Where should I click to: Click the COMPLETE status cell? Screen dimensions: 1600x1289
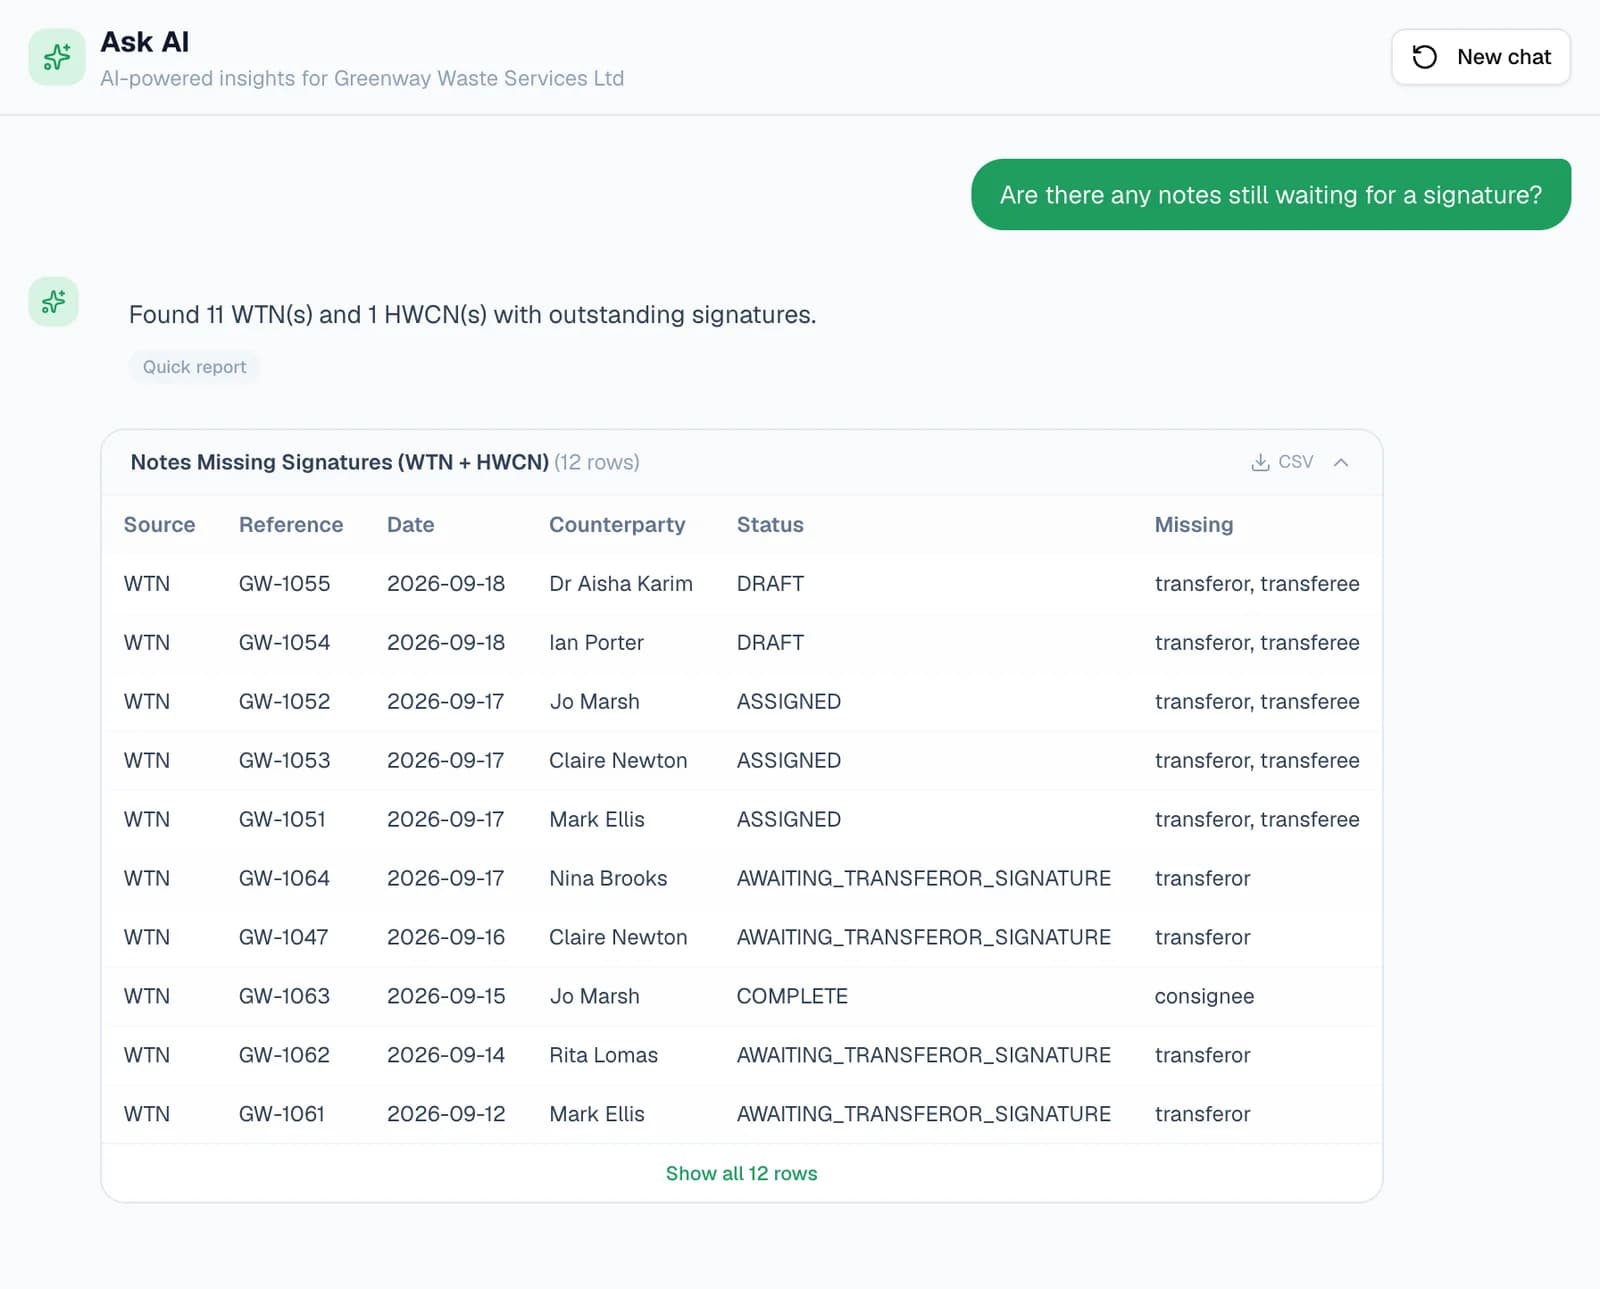click(x=792, y=997)
